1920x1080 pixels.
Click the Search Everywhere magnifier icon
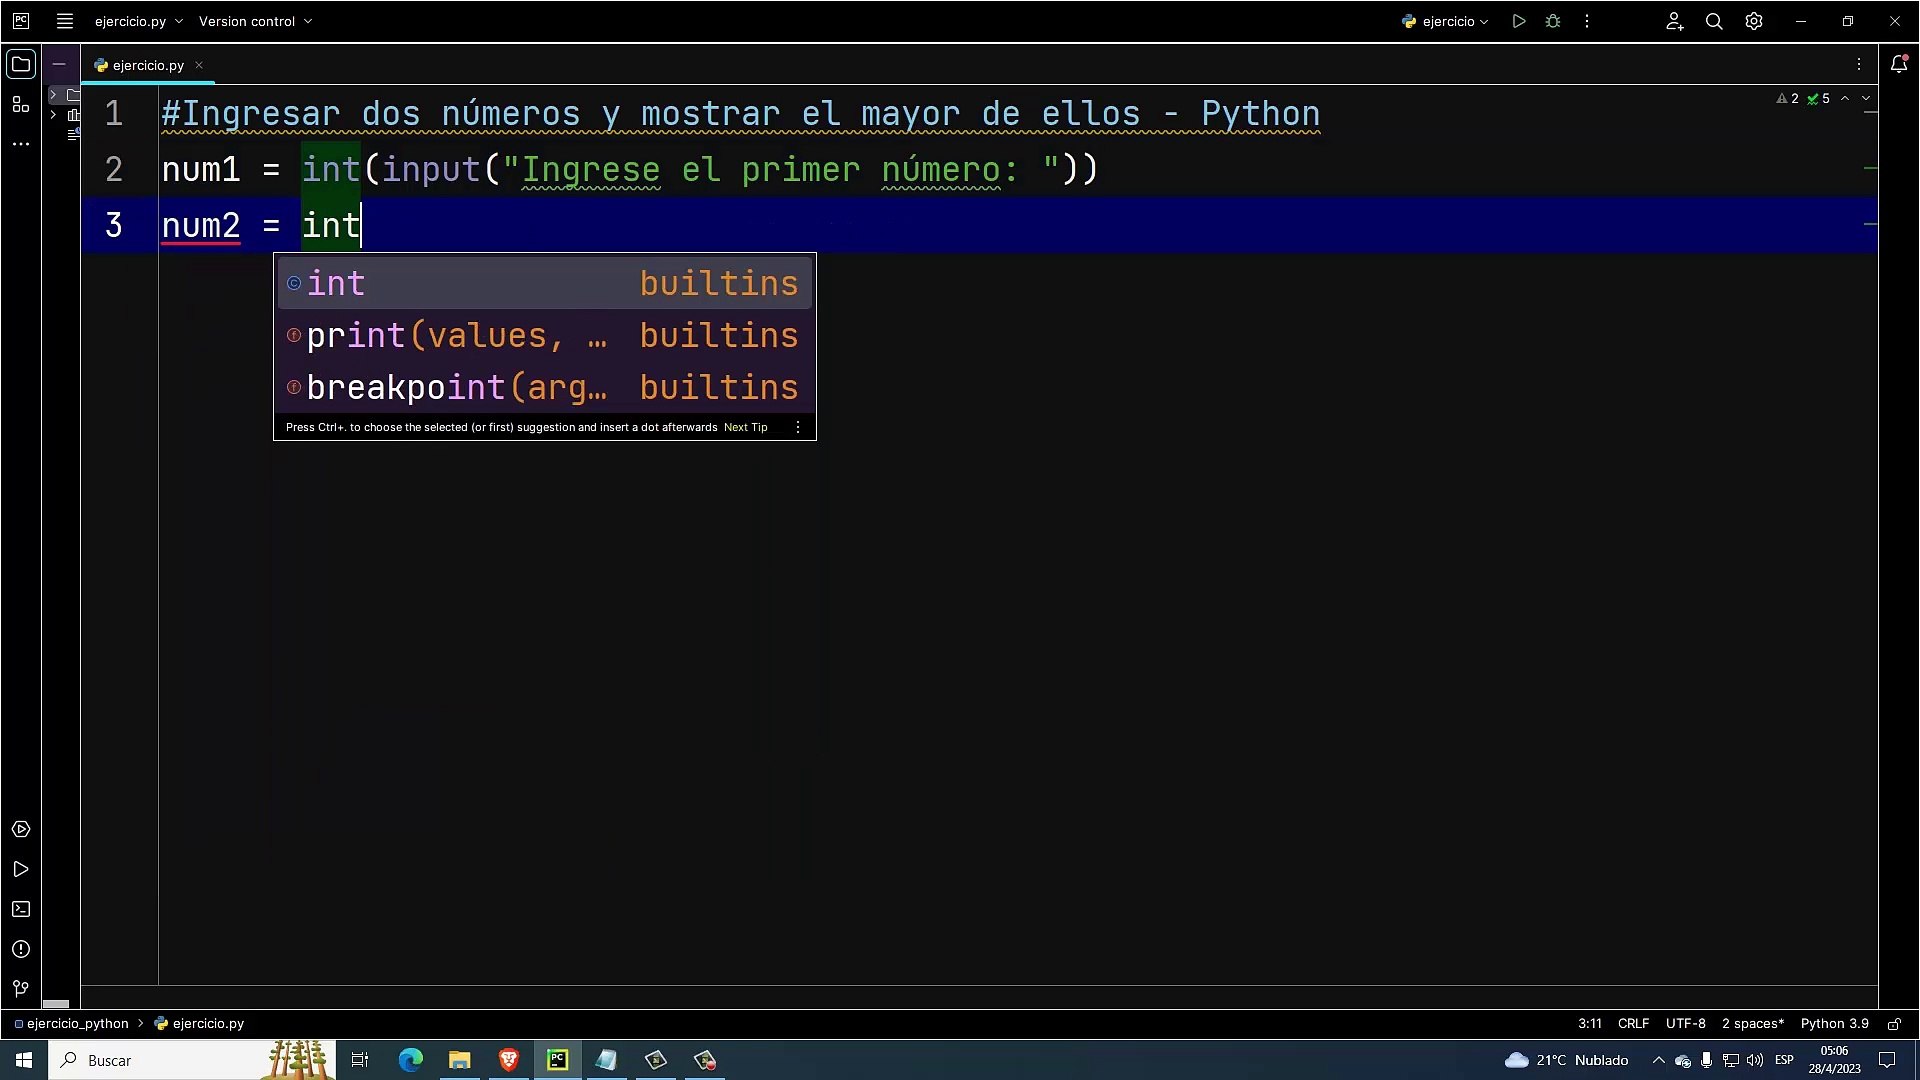(1713, 21)
